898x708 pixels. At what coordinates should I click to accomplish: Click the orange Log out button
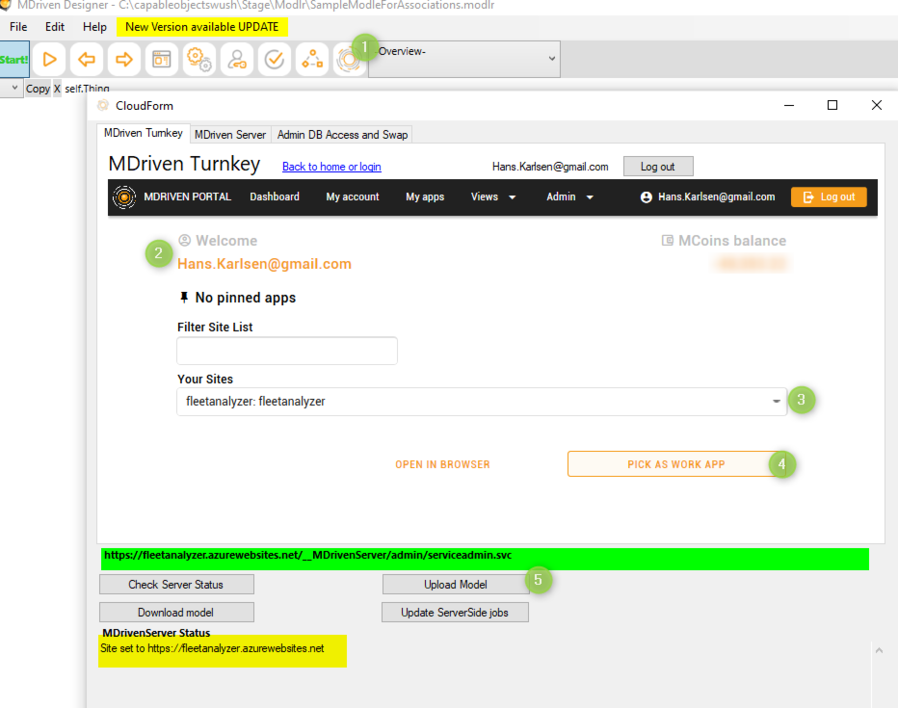click(829, 197)
